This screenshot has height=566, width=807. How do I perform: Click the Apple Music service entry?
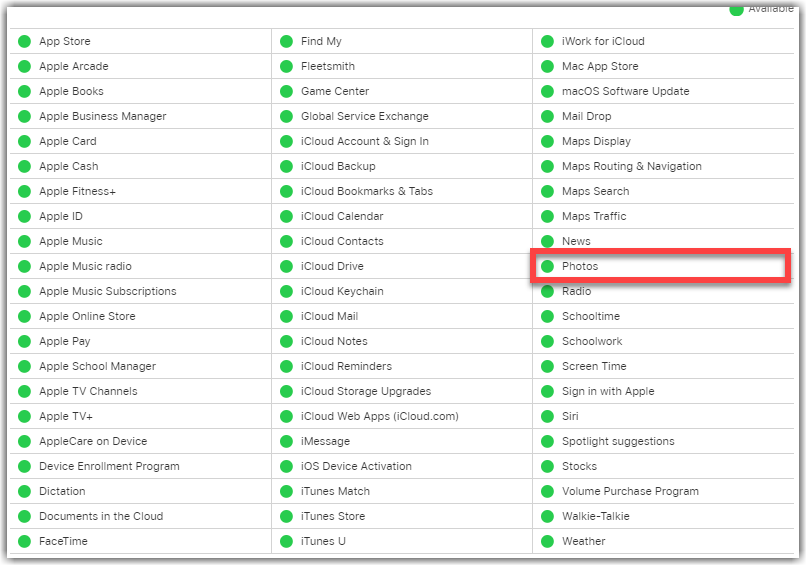click(x=70, y=242)
